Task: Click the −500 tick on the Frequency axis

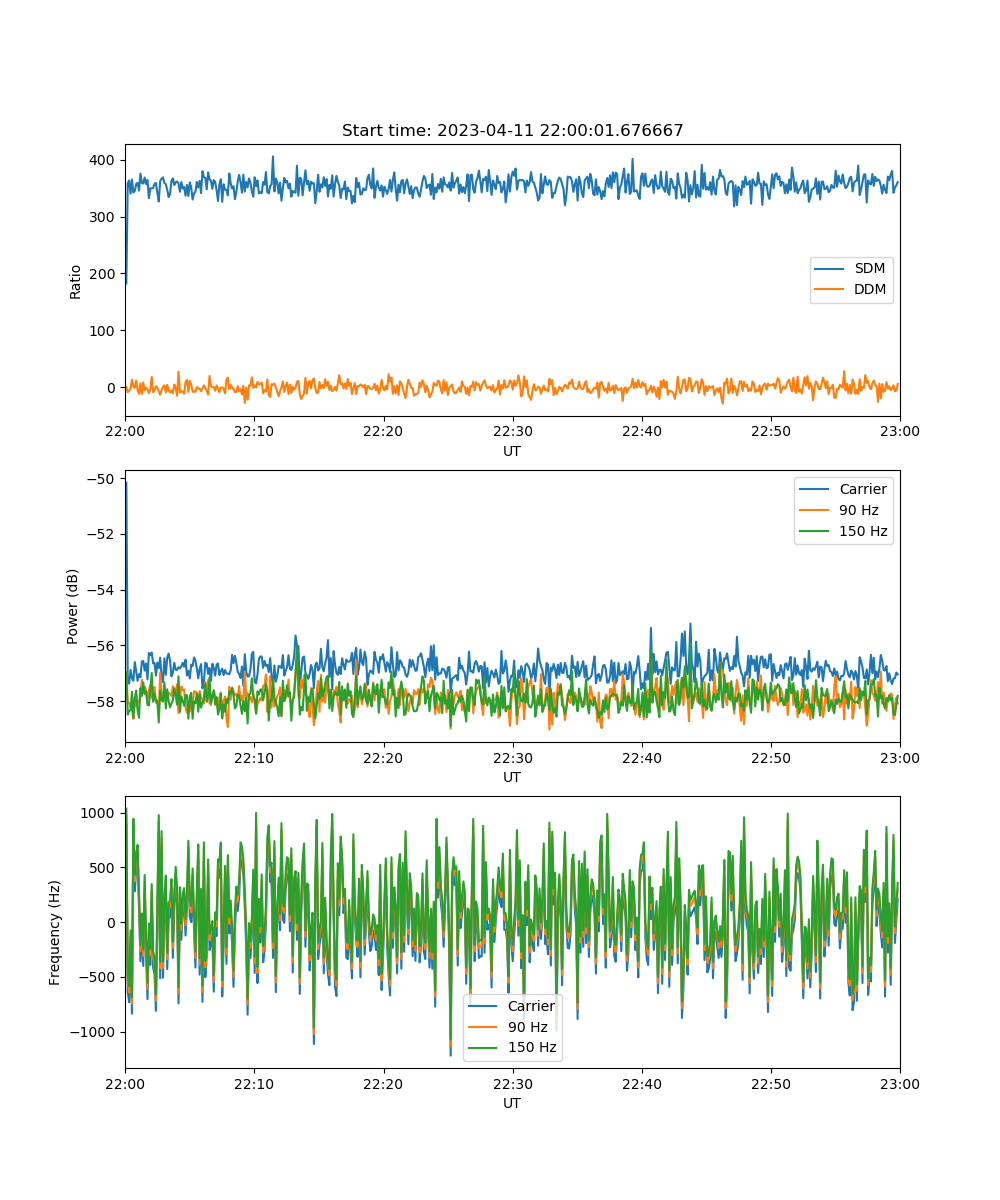Action: 98,978
